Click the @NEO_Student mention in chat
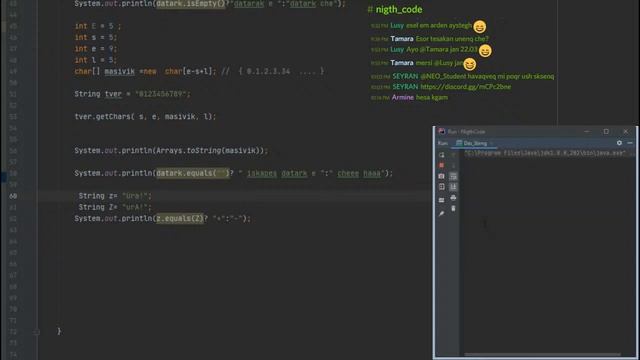640x360 pixels. pyautogui.click(x=443, y=76)
